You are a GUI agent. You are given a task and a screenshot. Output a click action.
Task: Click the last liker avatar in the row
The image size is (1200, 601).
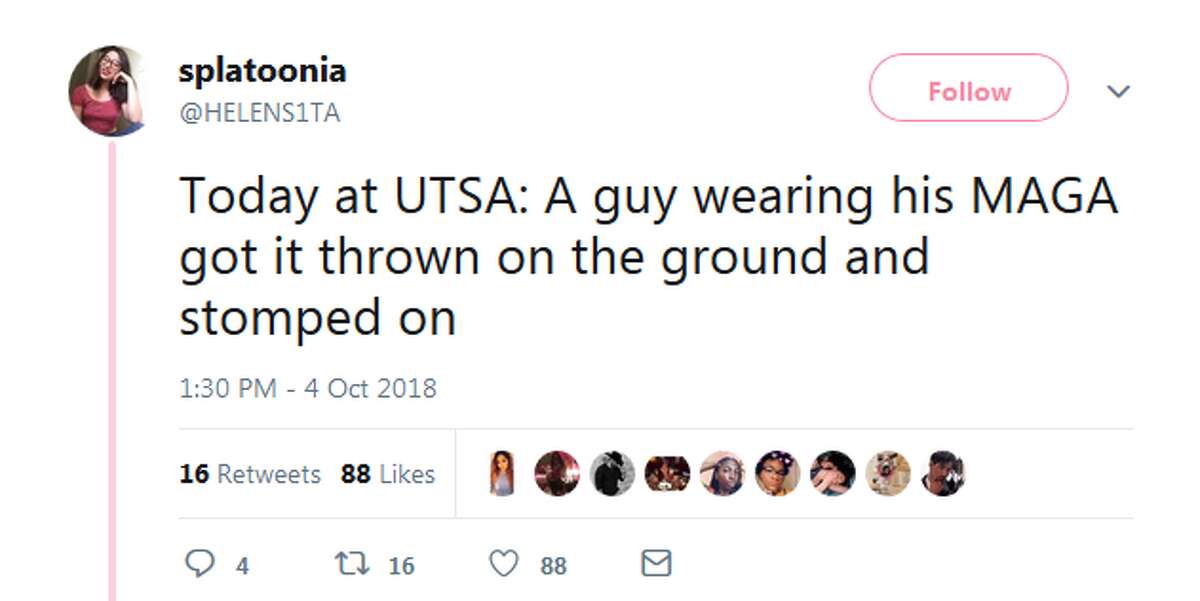pos(944,473)
